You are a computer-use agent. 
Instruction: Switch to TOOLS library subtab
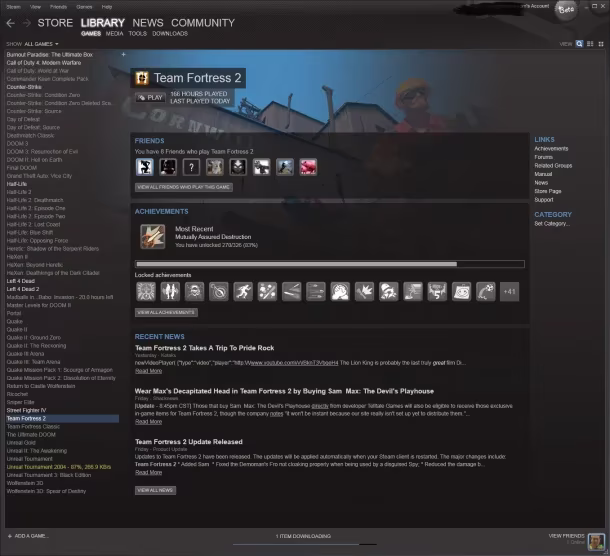click(x=138, y=34)
